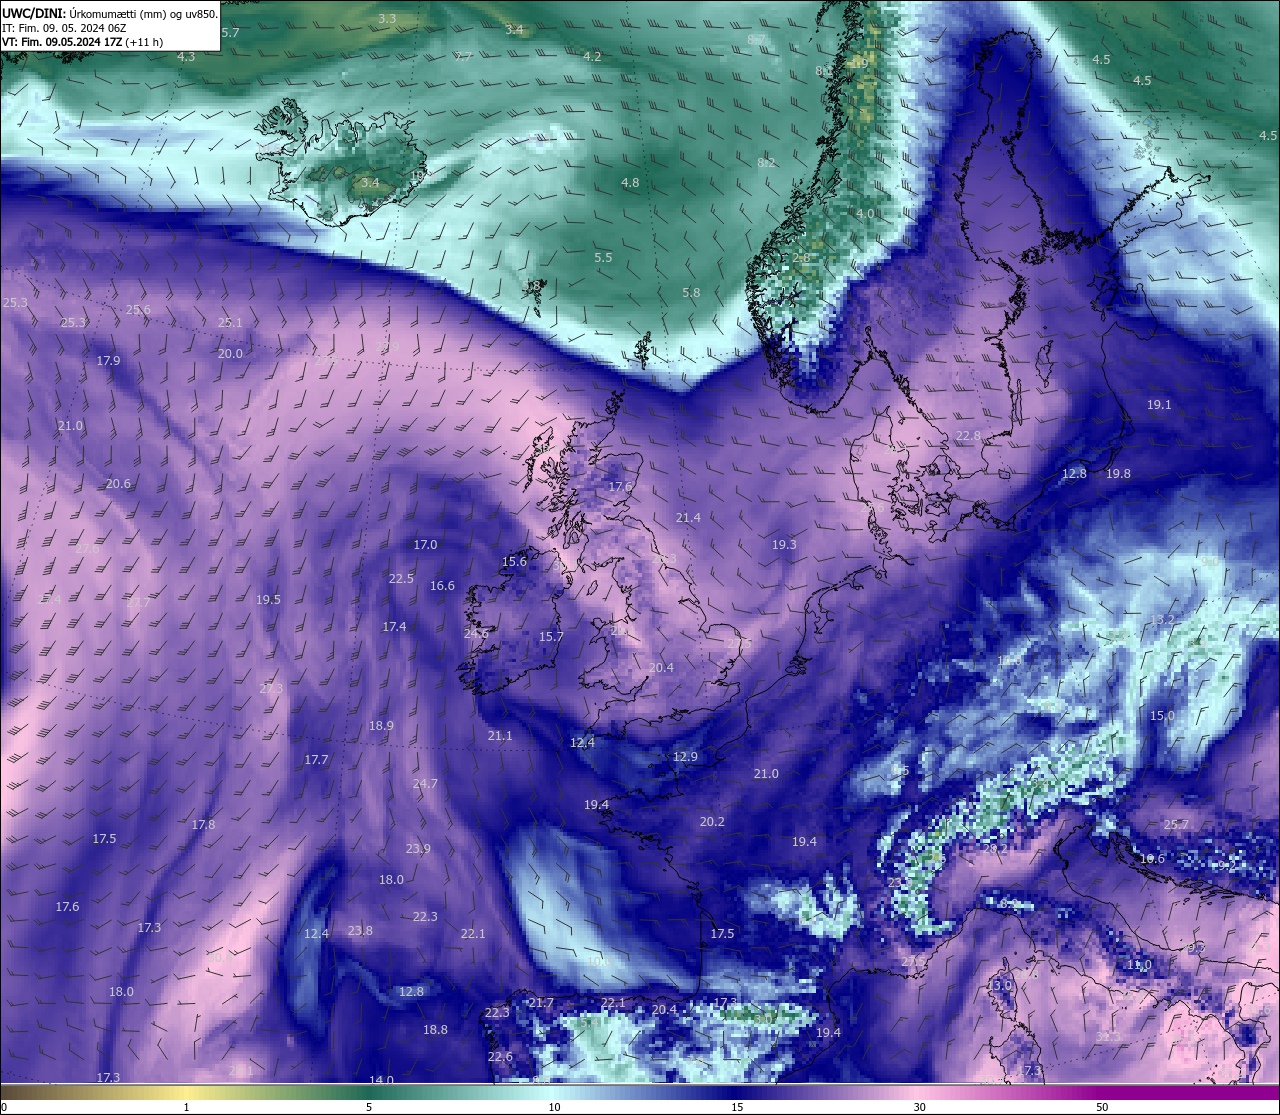
Task: Click the '15' tick label on the color scale
Action: coord(737,1107)
